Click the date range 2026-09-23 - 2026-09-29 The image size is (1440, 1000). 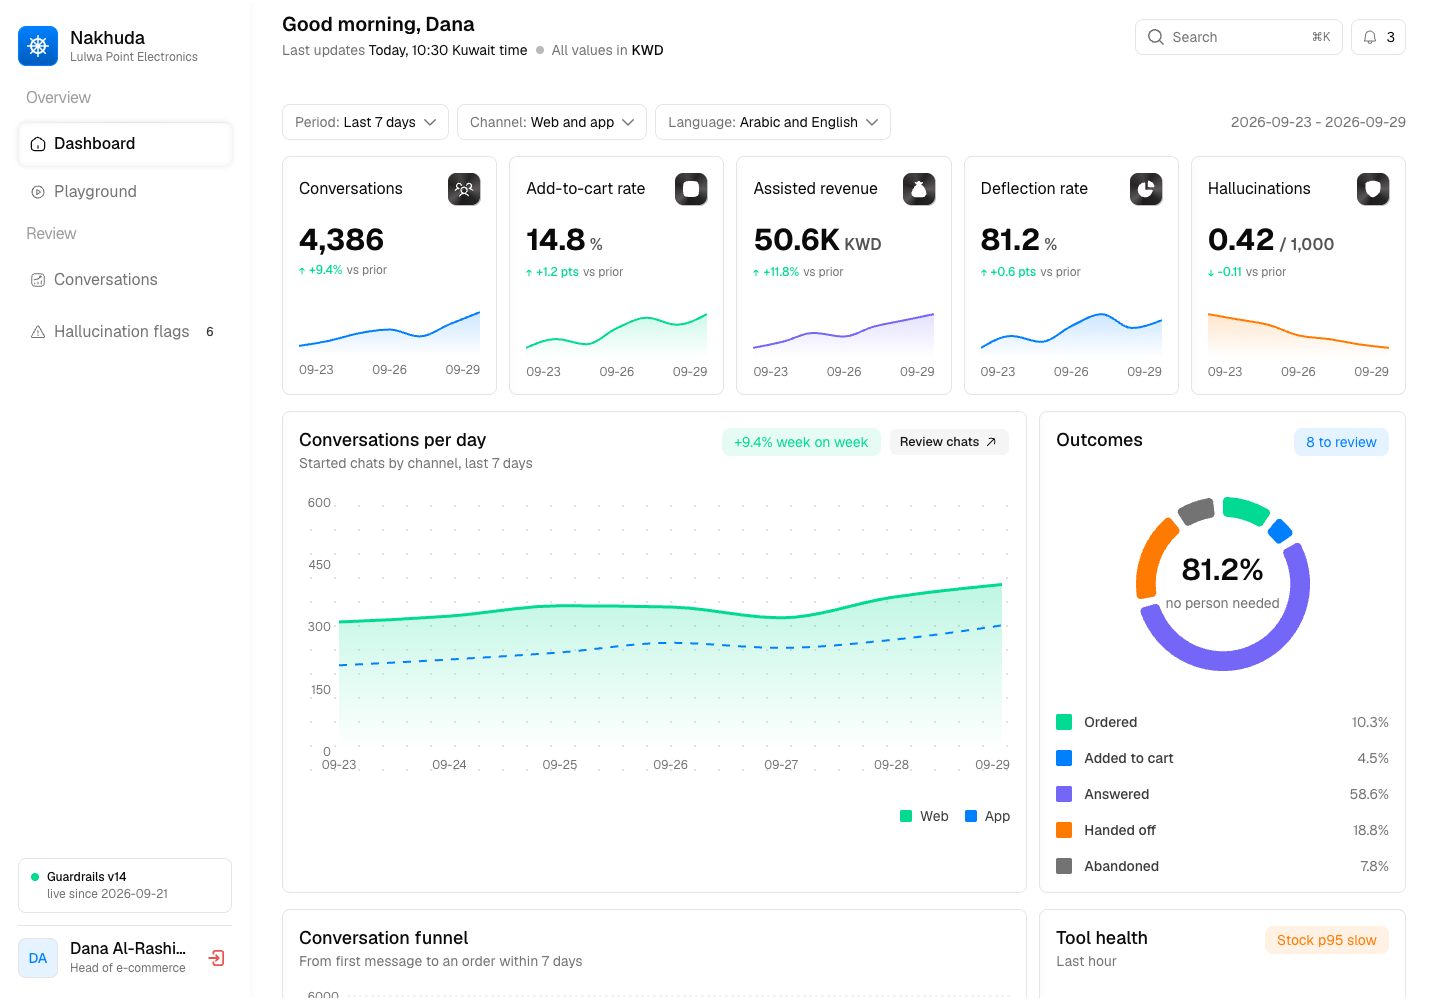tap(1318, 122)
